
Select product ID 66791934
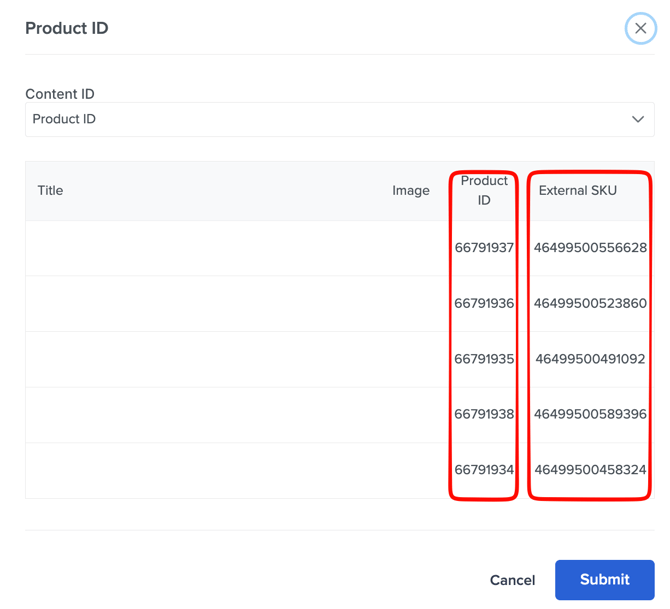(484, 470)
